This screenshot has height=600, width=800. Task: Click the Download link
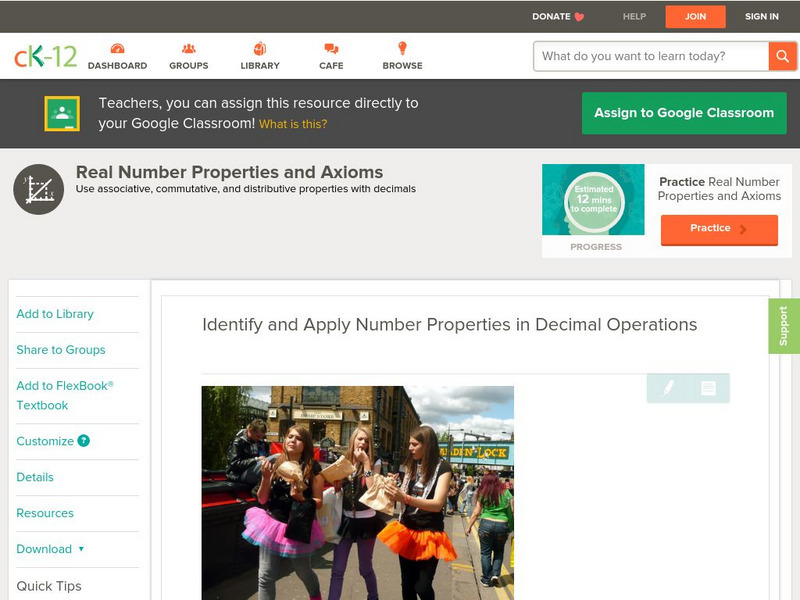pos(44,549)
